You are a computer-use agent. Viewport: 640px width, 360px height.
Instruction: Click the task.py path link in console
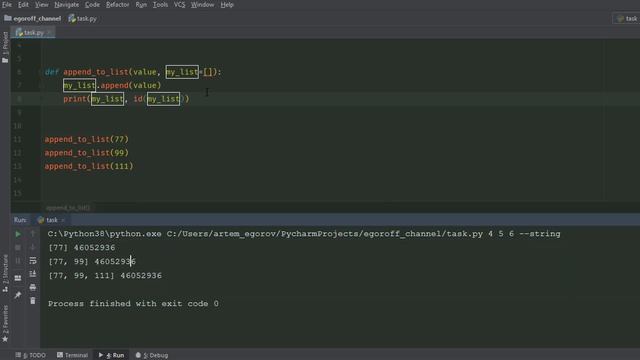[x=324, y=234]
